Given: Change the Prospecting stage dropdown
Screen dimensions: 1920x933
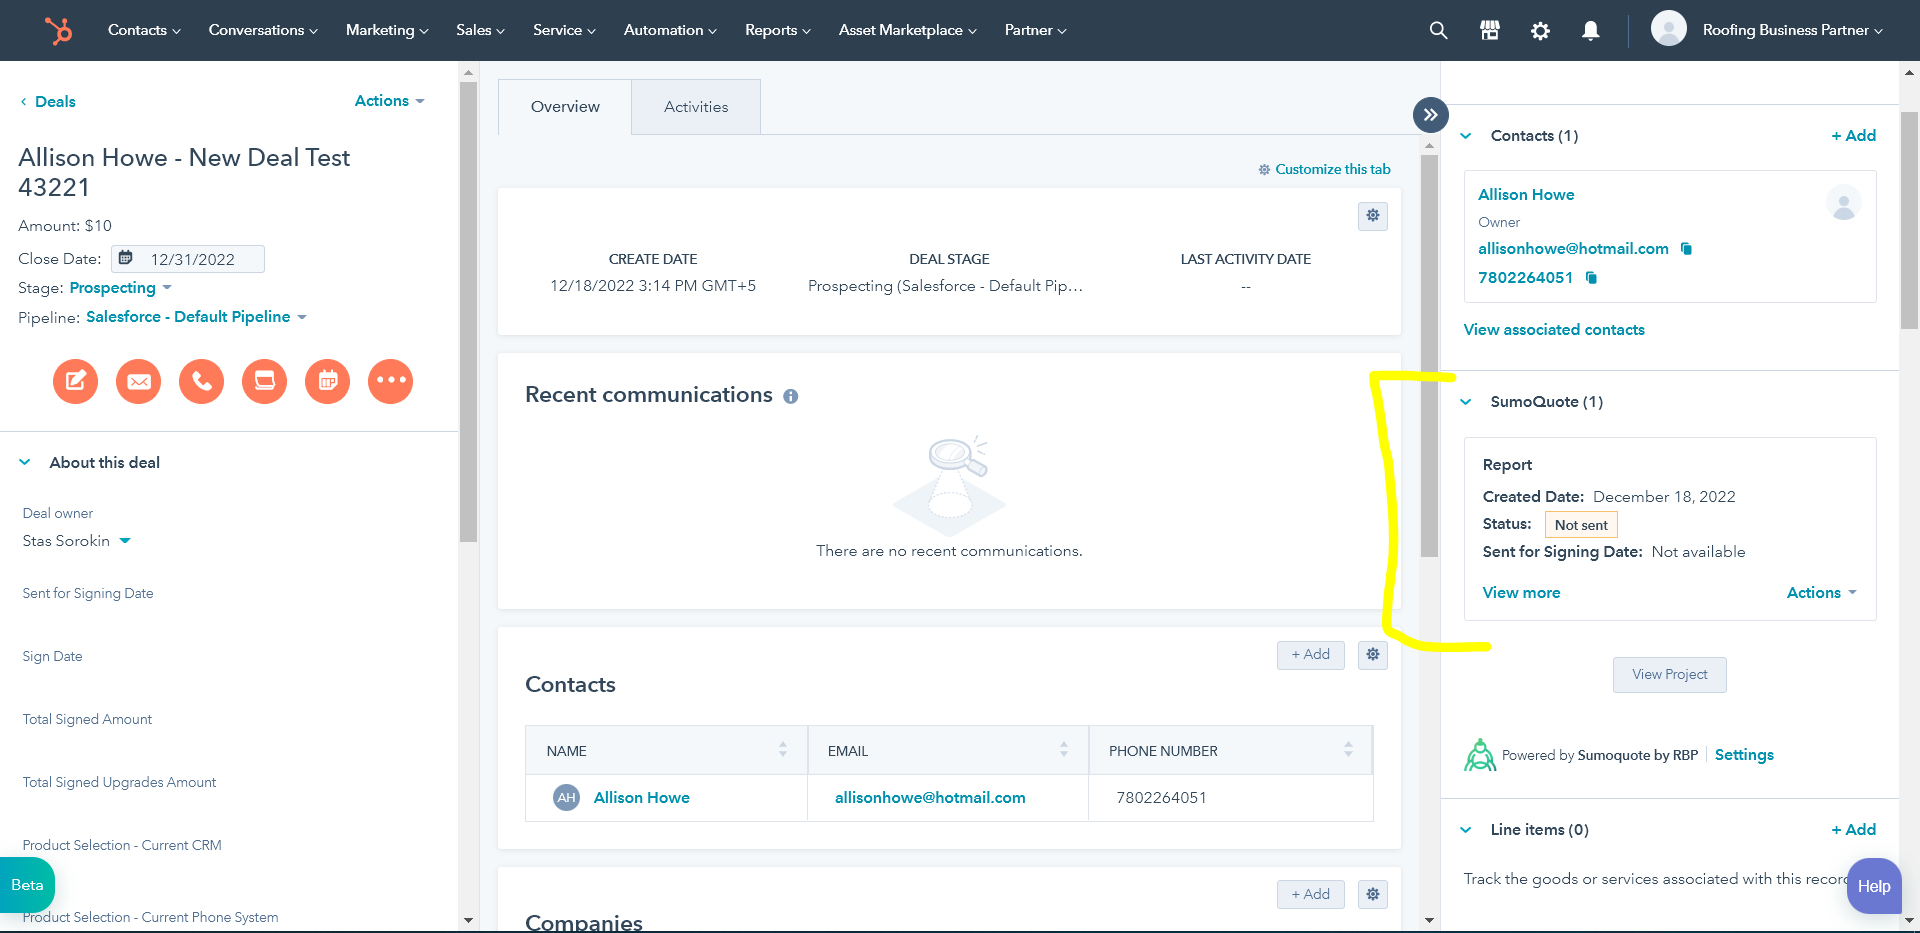Looking at the screenshot, I should [x=120, y=288].
